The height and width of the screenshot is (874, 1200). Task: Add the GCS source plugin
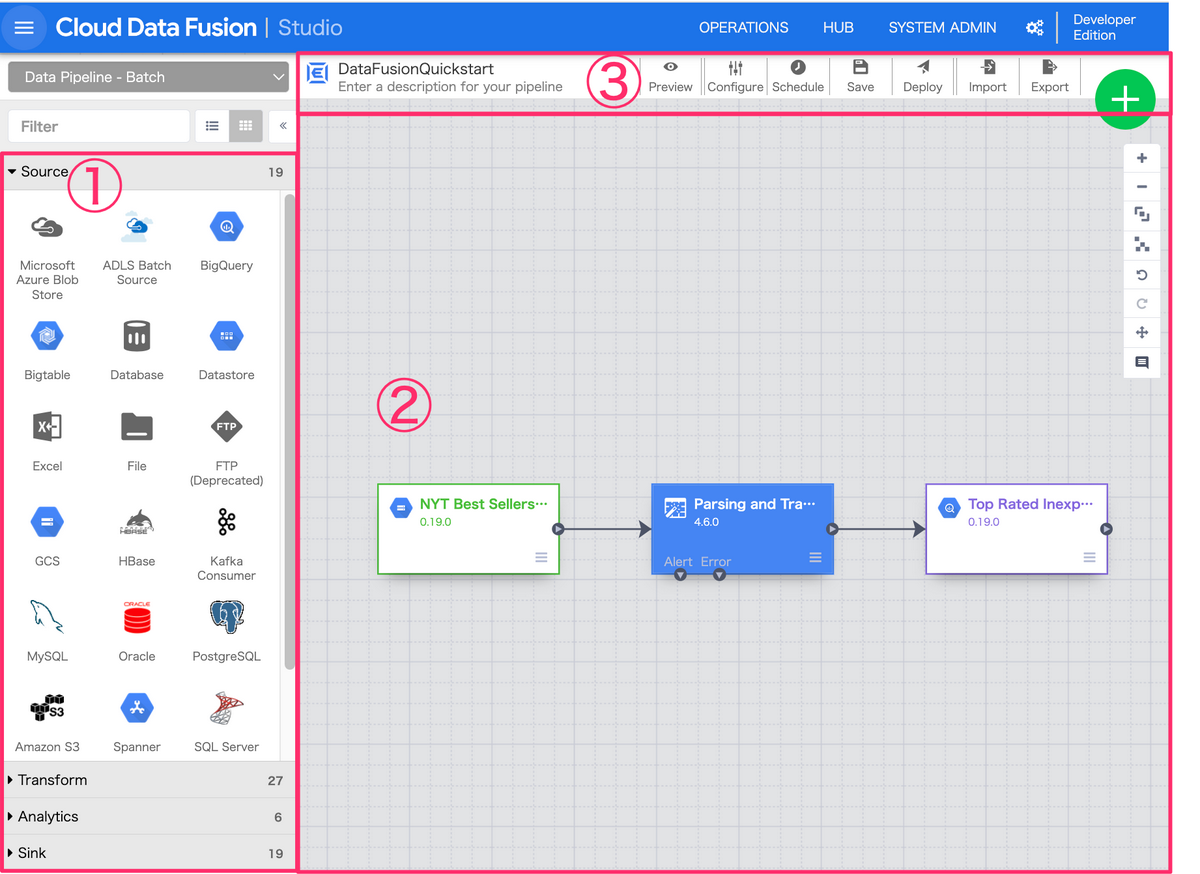(x=47, y=536)
